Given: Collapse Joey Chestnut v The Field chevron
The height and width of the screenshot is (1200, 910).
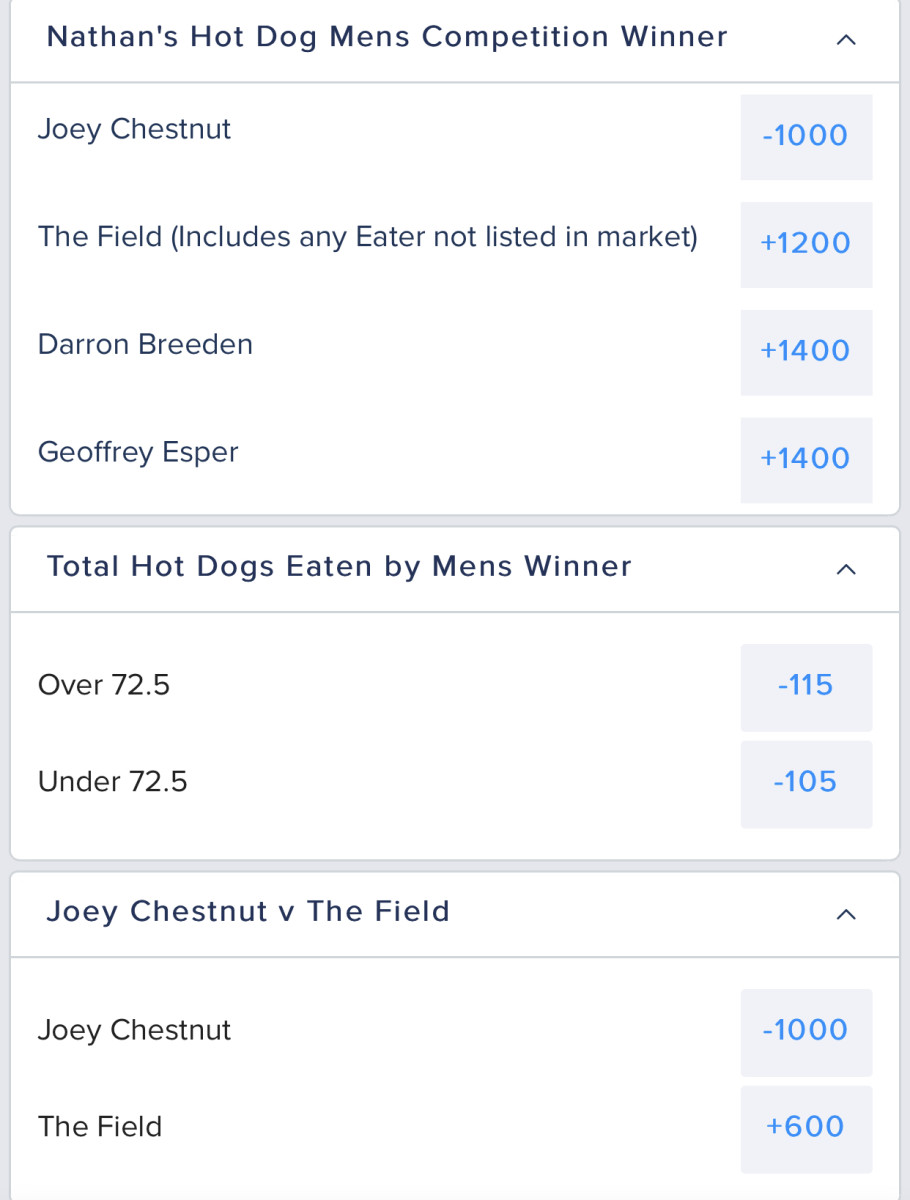Looking at the screenshot, I should (x=846, y=914).
